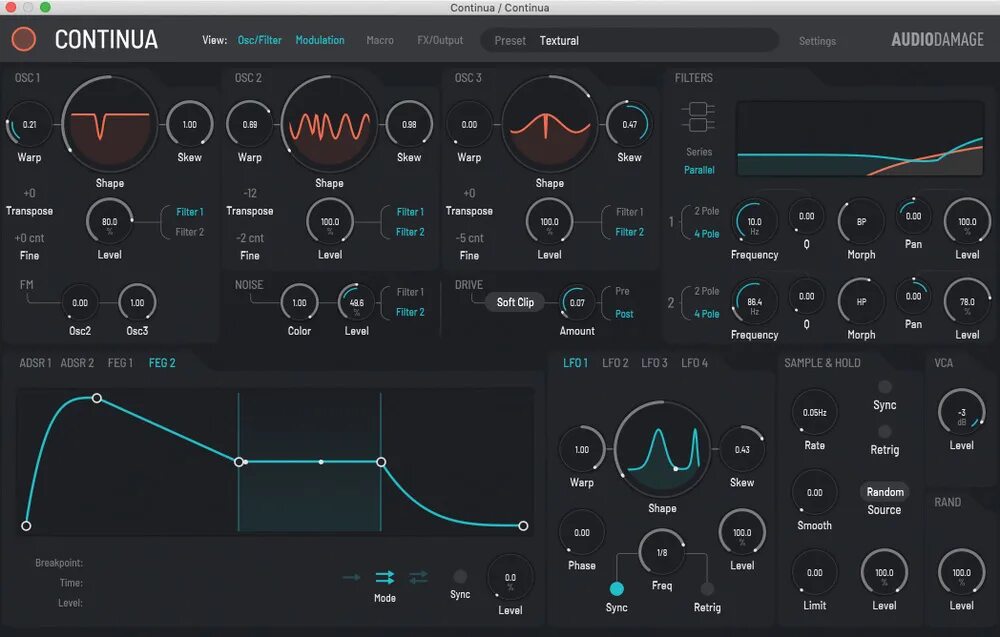Route OSC 3 to Filter 1
This screenshot has height=637, width=1000.
tap(629, 212)
